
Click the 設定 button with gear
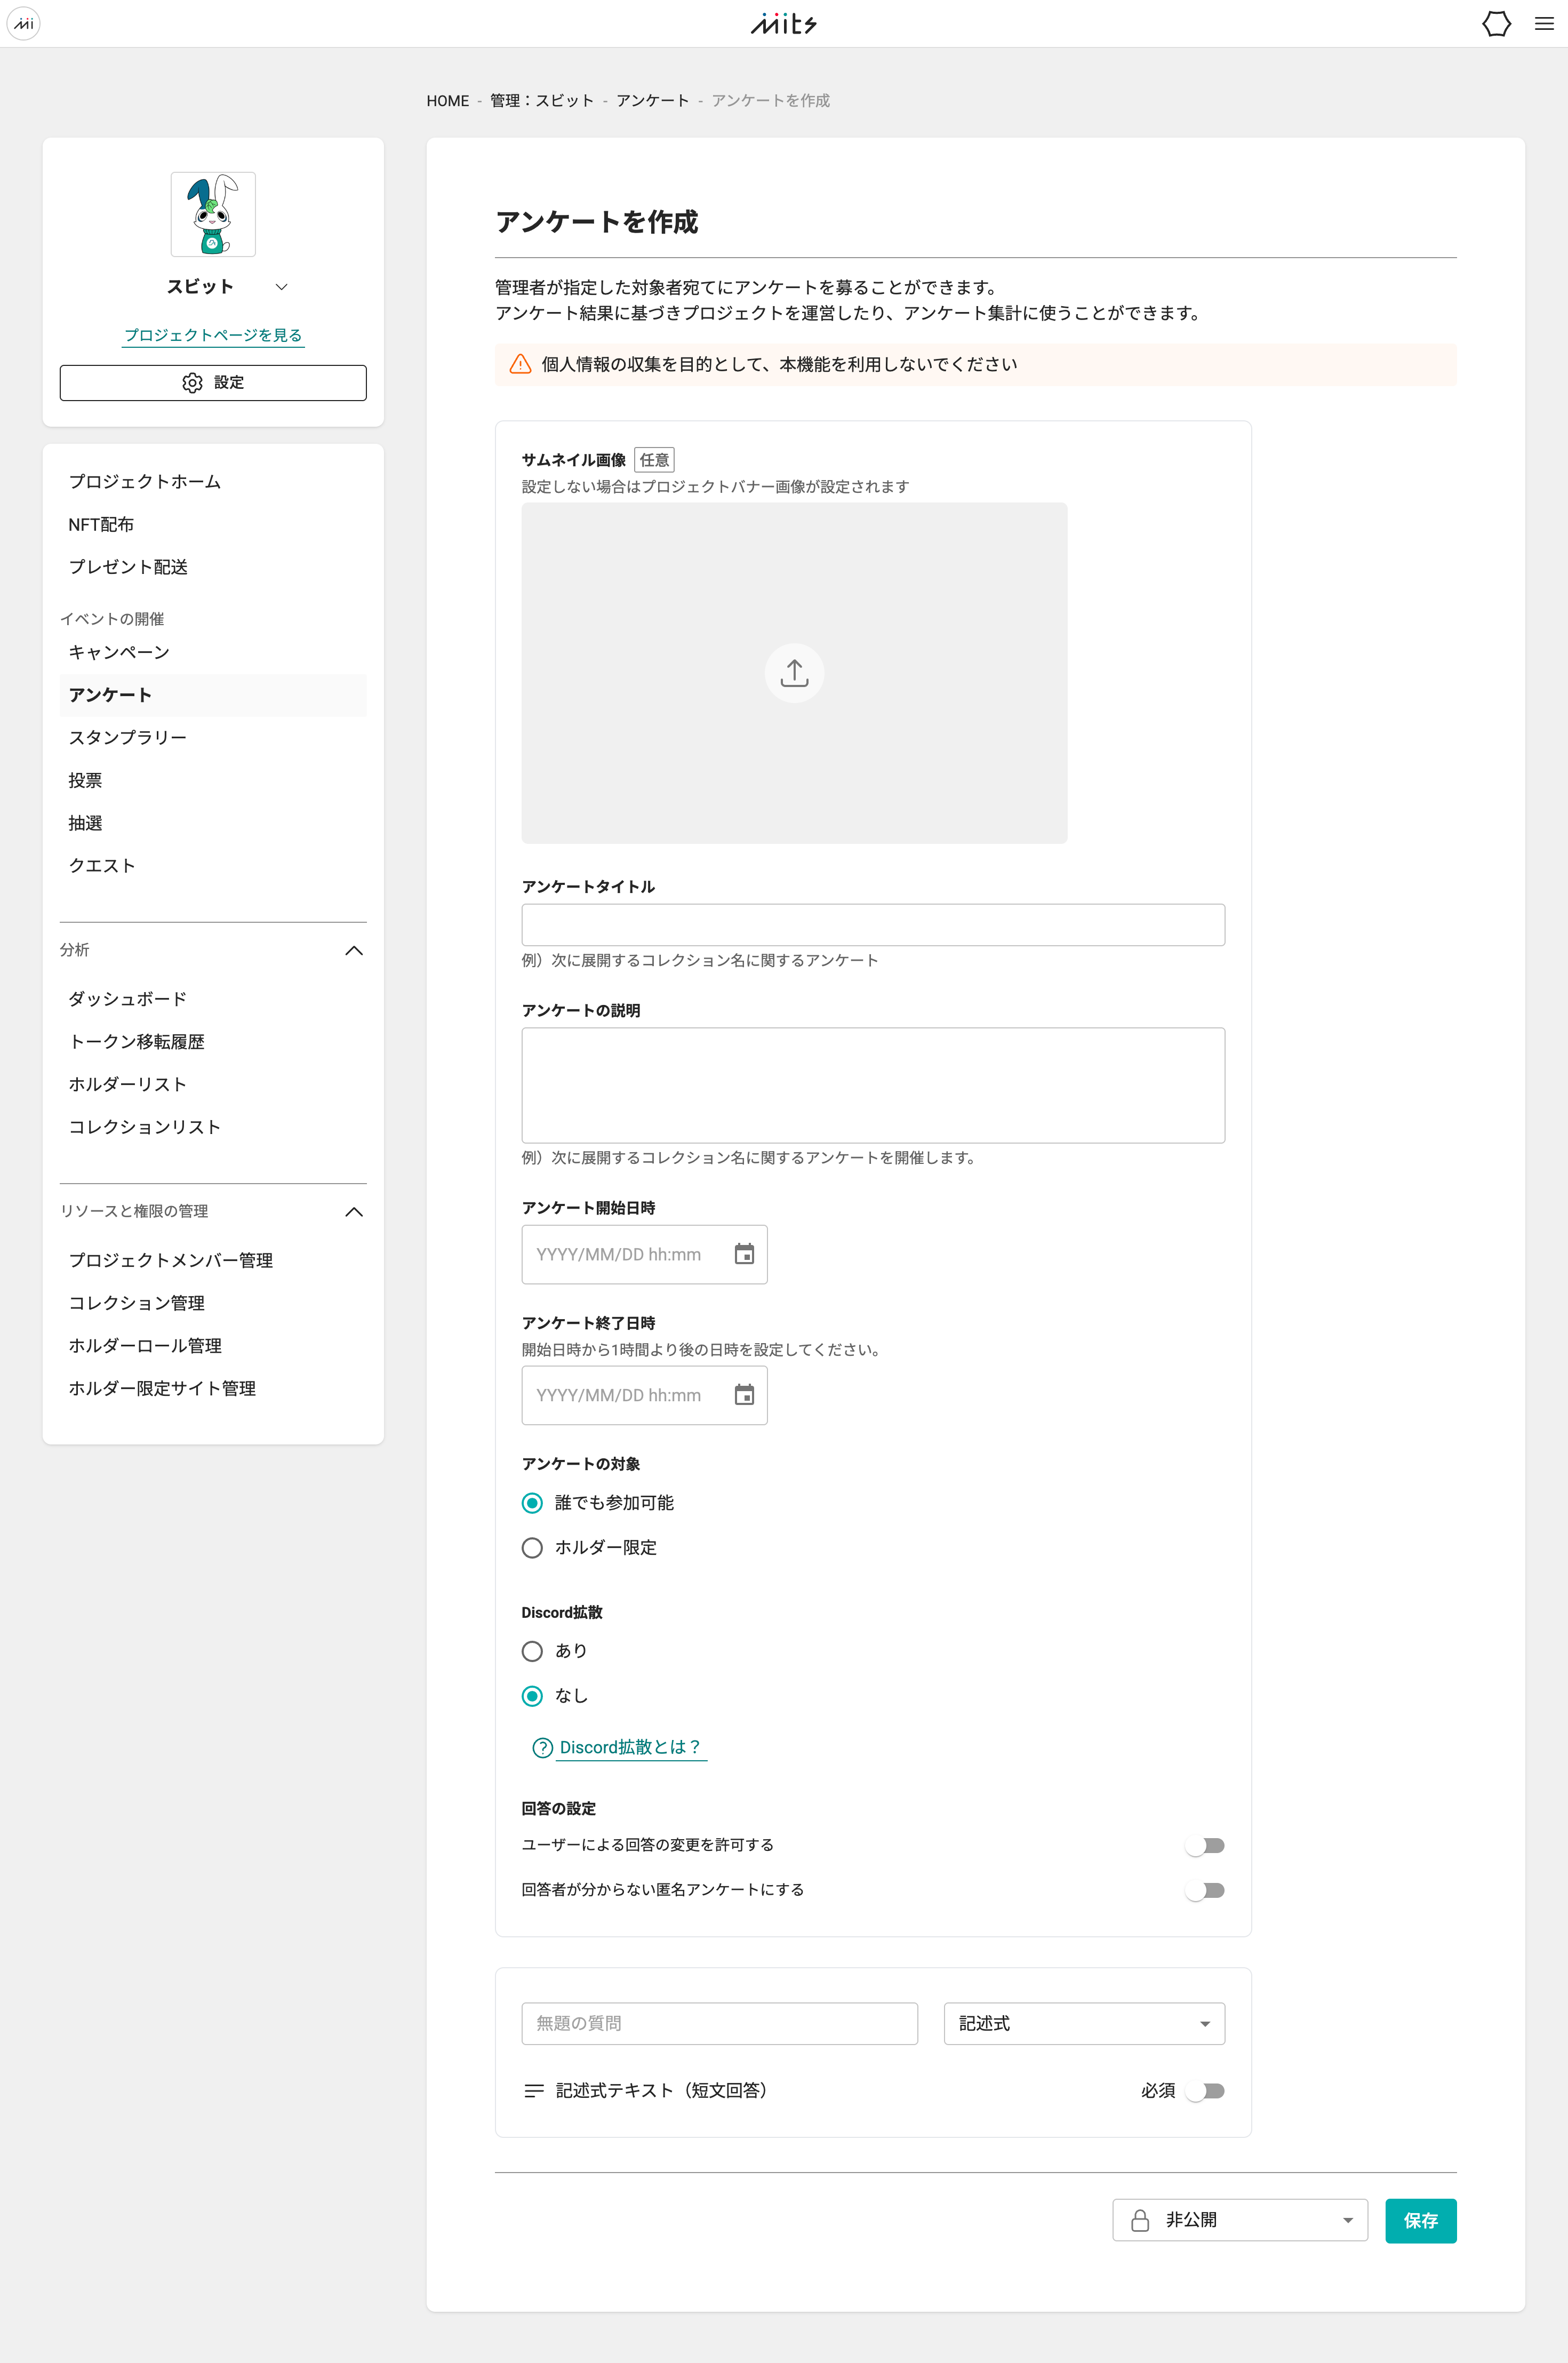pos(213,383)
